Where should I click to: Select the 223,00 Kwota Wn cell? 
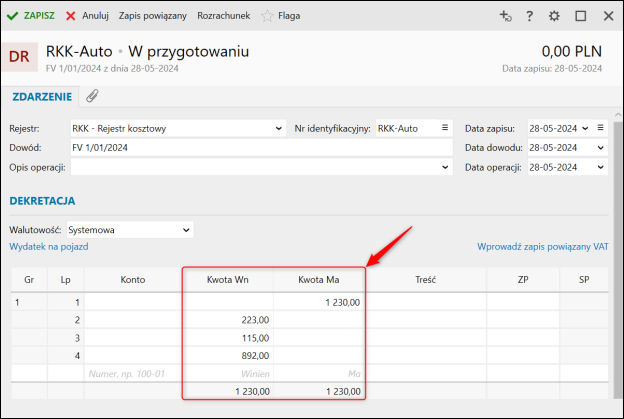[x=228, y=320]
